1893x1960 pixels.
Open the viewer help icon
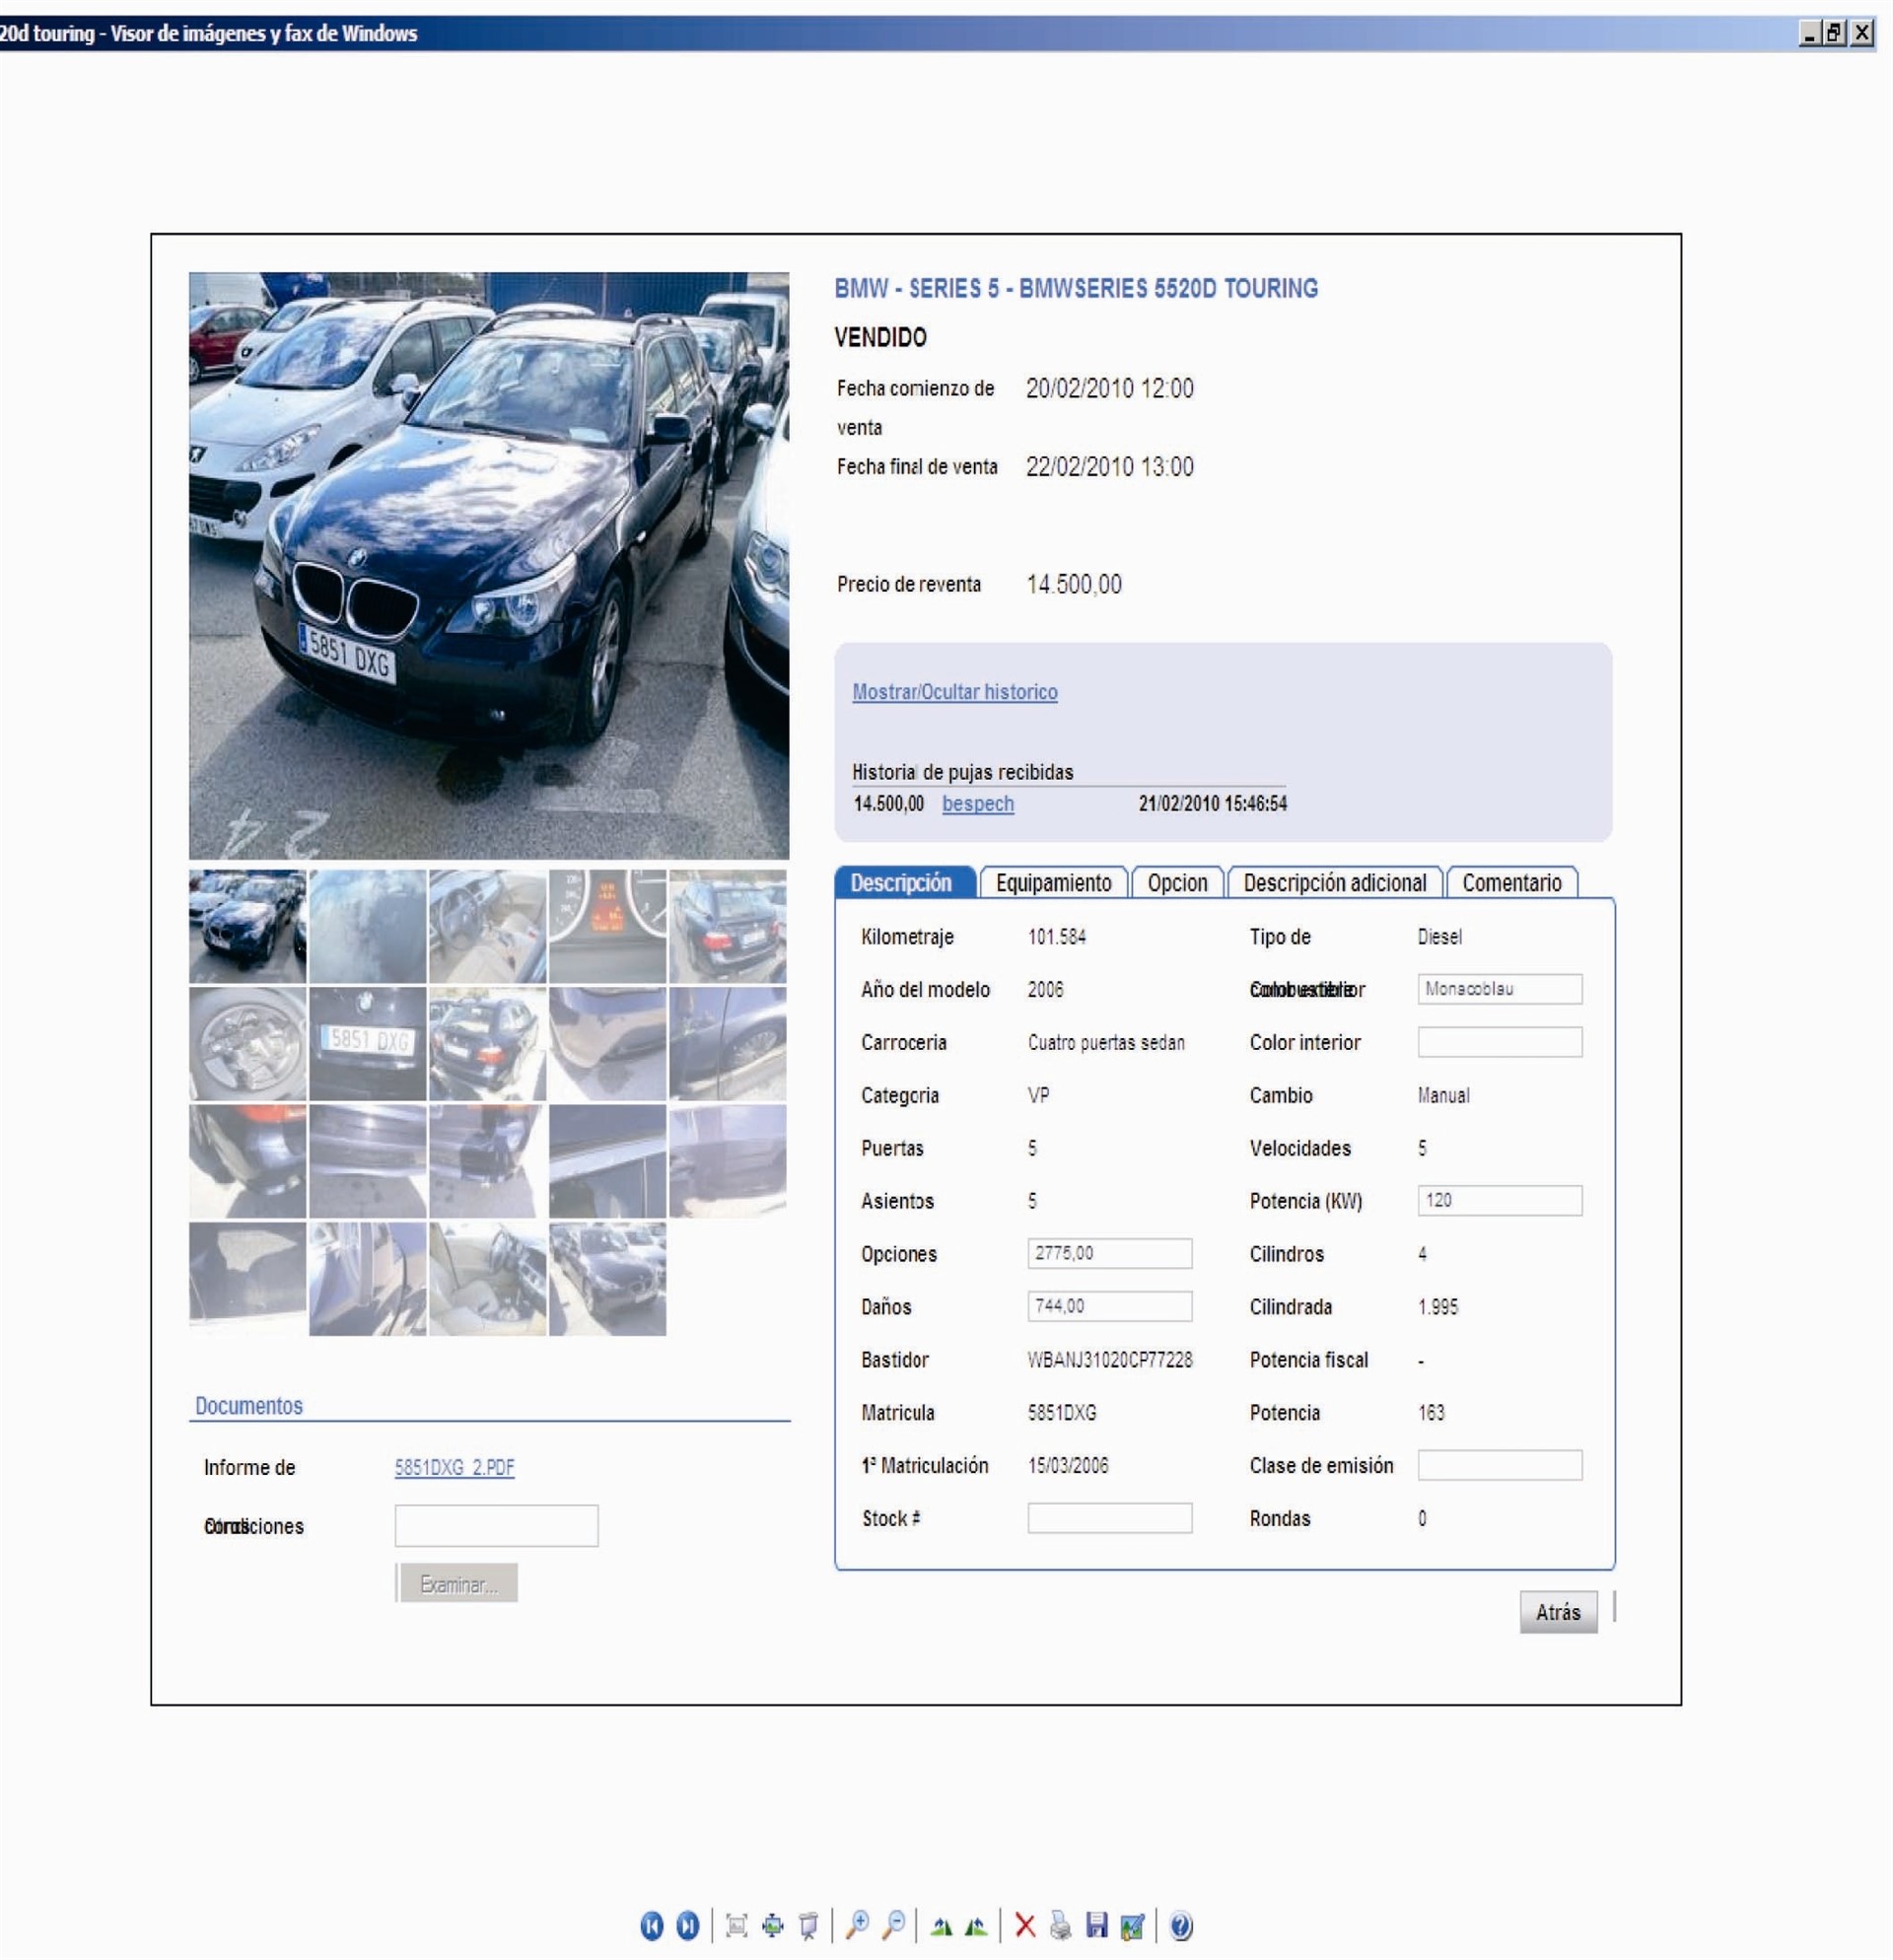click(1180, 1925)
